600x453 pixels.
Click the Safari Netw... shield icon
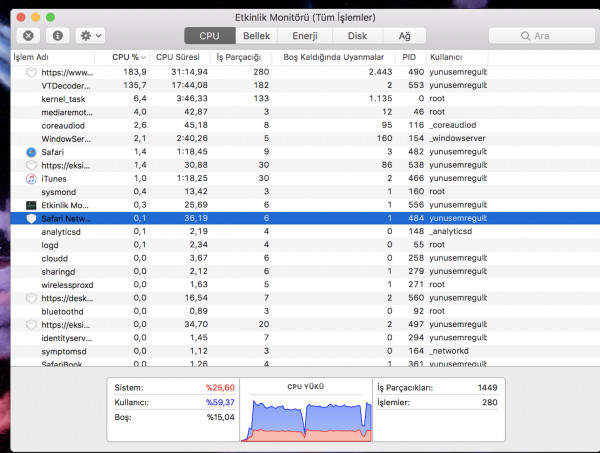(x=31, y=218)
